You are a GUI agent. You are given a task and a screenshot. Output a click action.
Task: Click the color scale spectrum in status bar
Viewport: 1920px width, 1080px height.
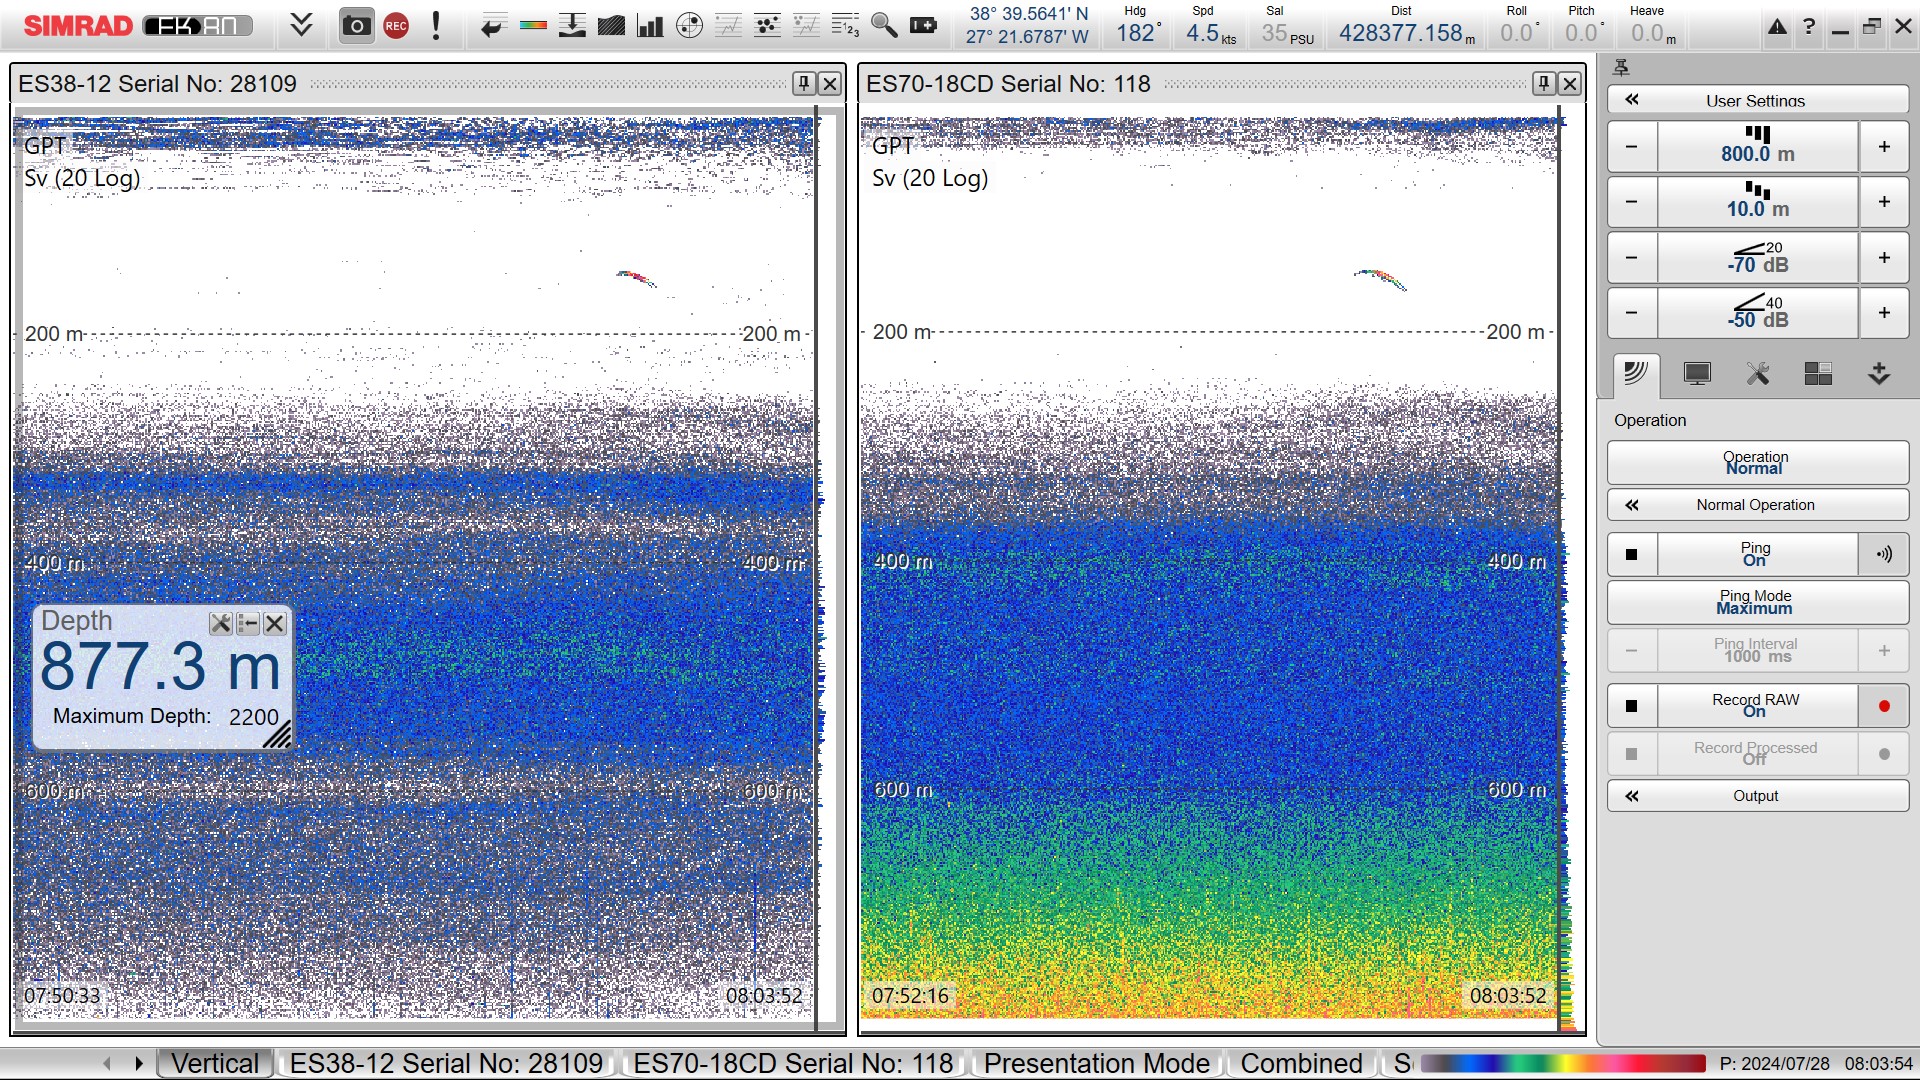point(1563,1063)
